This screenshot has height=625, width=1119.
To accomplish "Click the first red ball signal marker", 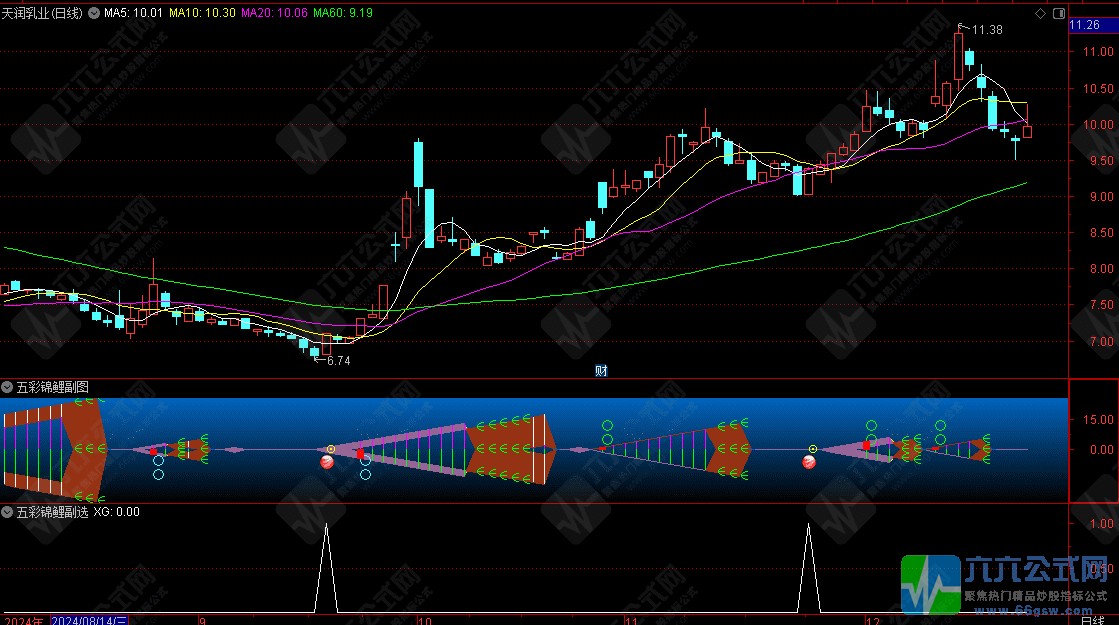I will (x=326, y=462).
